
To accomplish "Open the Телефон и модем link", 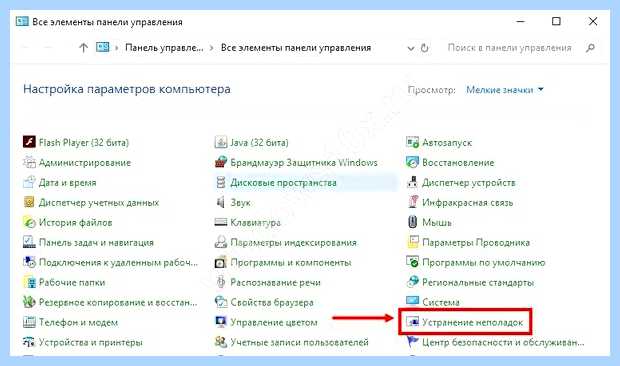I will [x=78, y=323].
